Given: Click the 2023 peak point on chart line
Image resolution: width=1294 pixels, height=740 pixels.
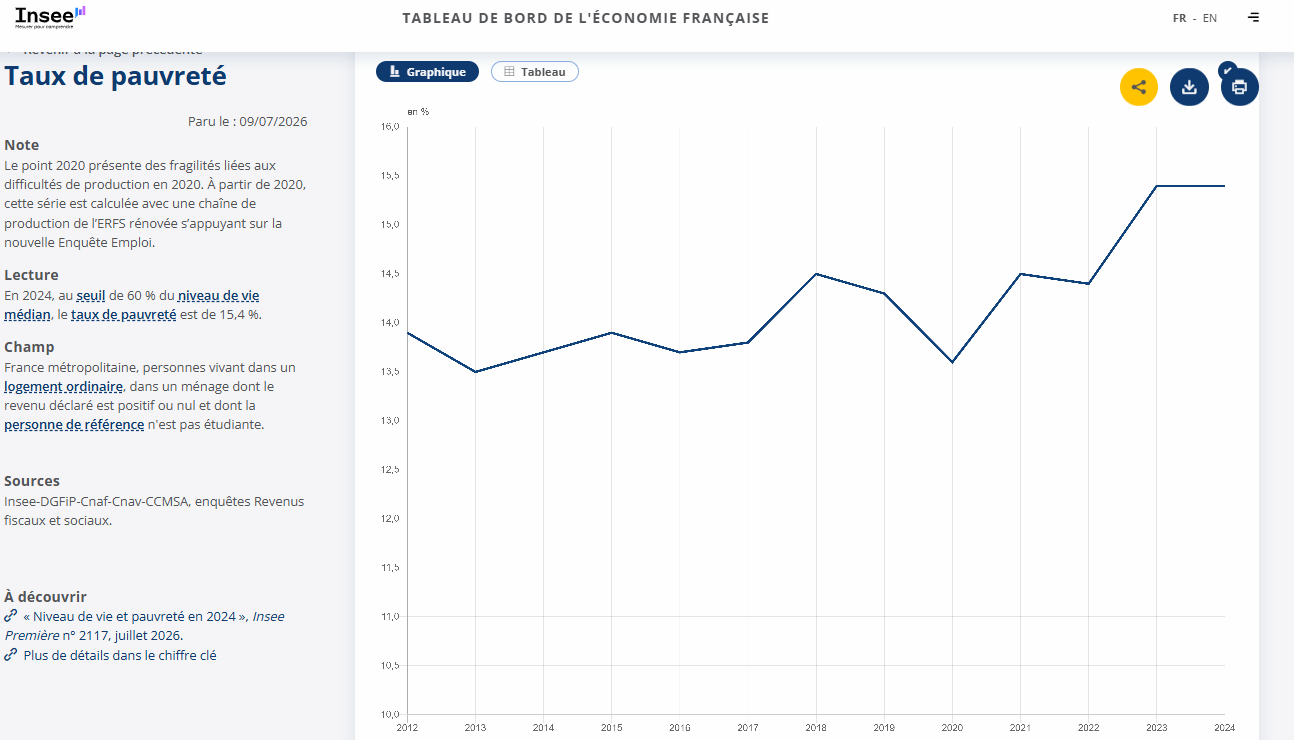Looking at the screenshot, I should point(1156,186).
